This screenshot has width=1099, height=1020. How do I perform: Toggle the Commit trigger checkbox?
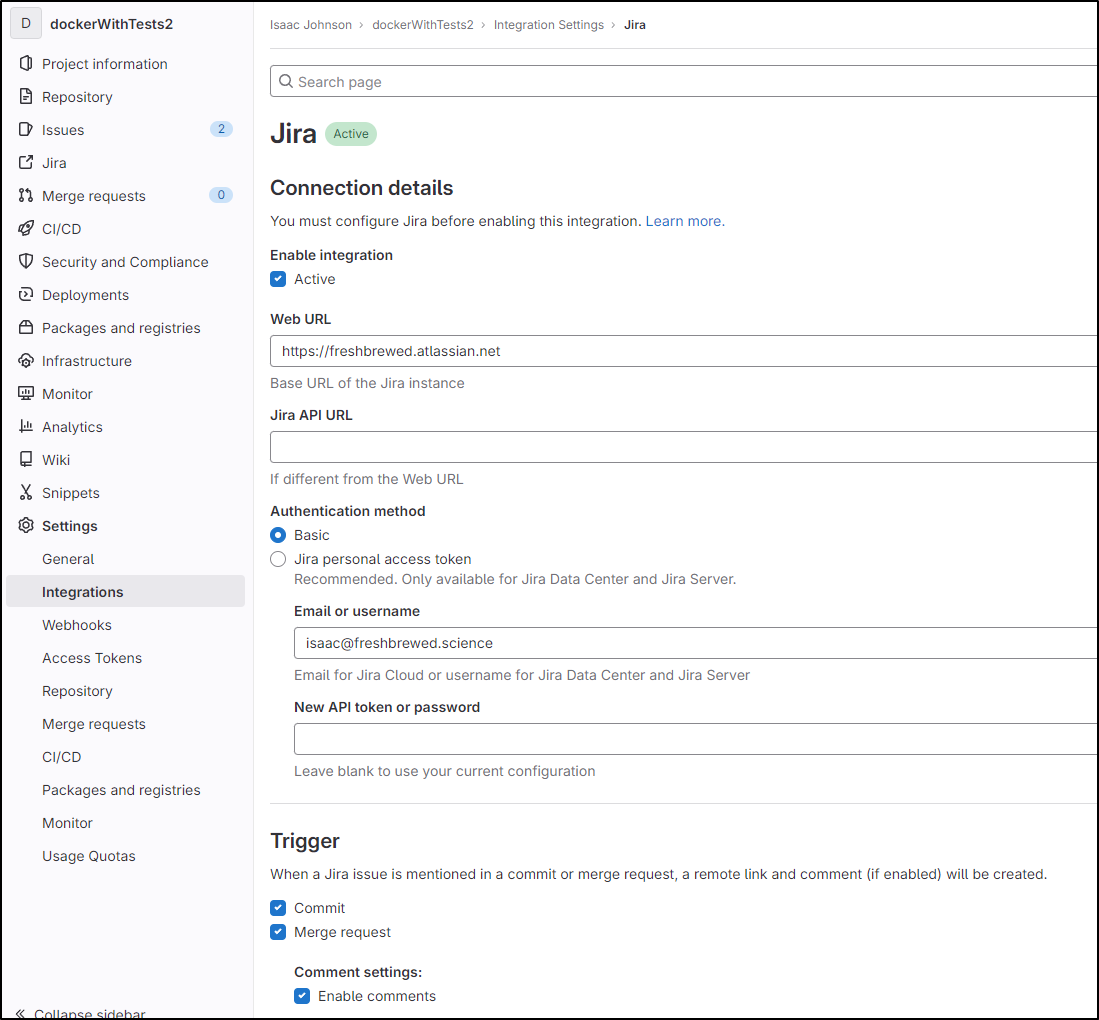(x=278, y=908)
